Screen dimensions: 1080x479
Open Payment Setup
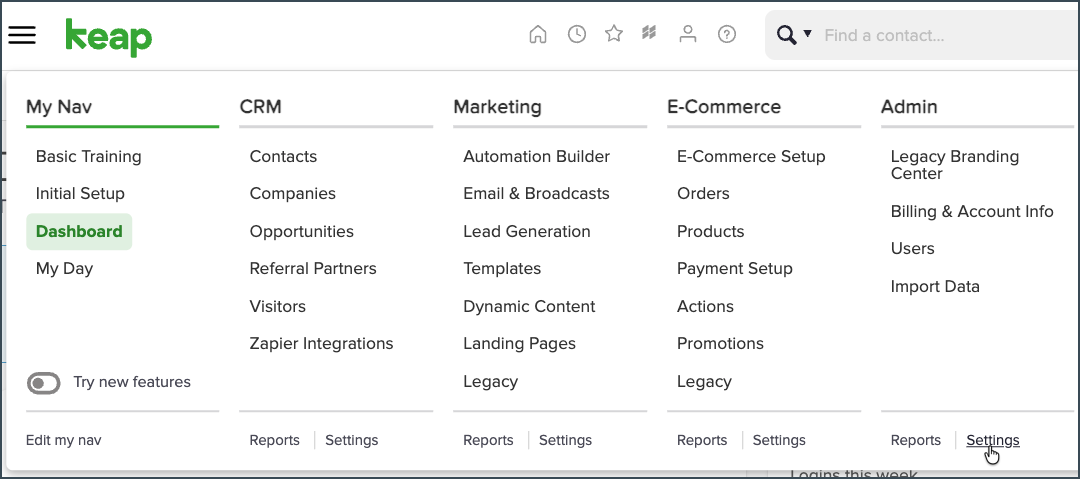[x=735, y=269]
